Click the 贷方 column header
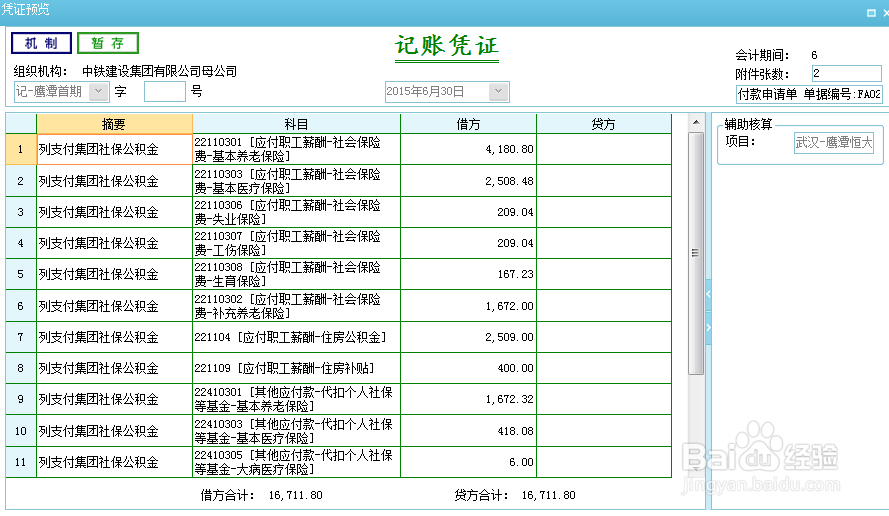889x516 pixels. [x=603, y=124]
